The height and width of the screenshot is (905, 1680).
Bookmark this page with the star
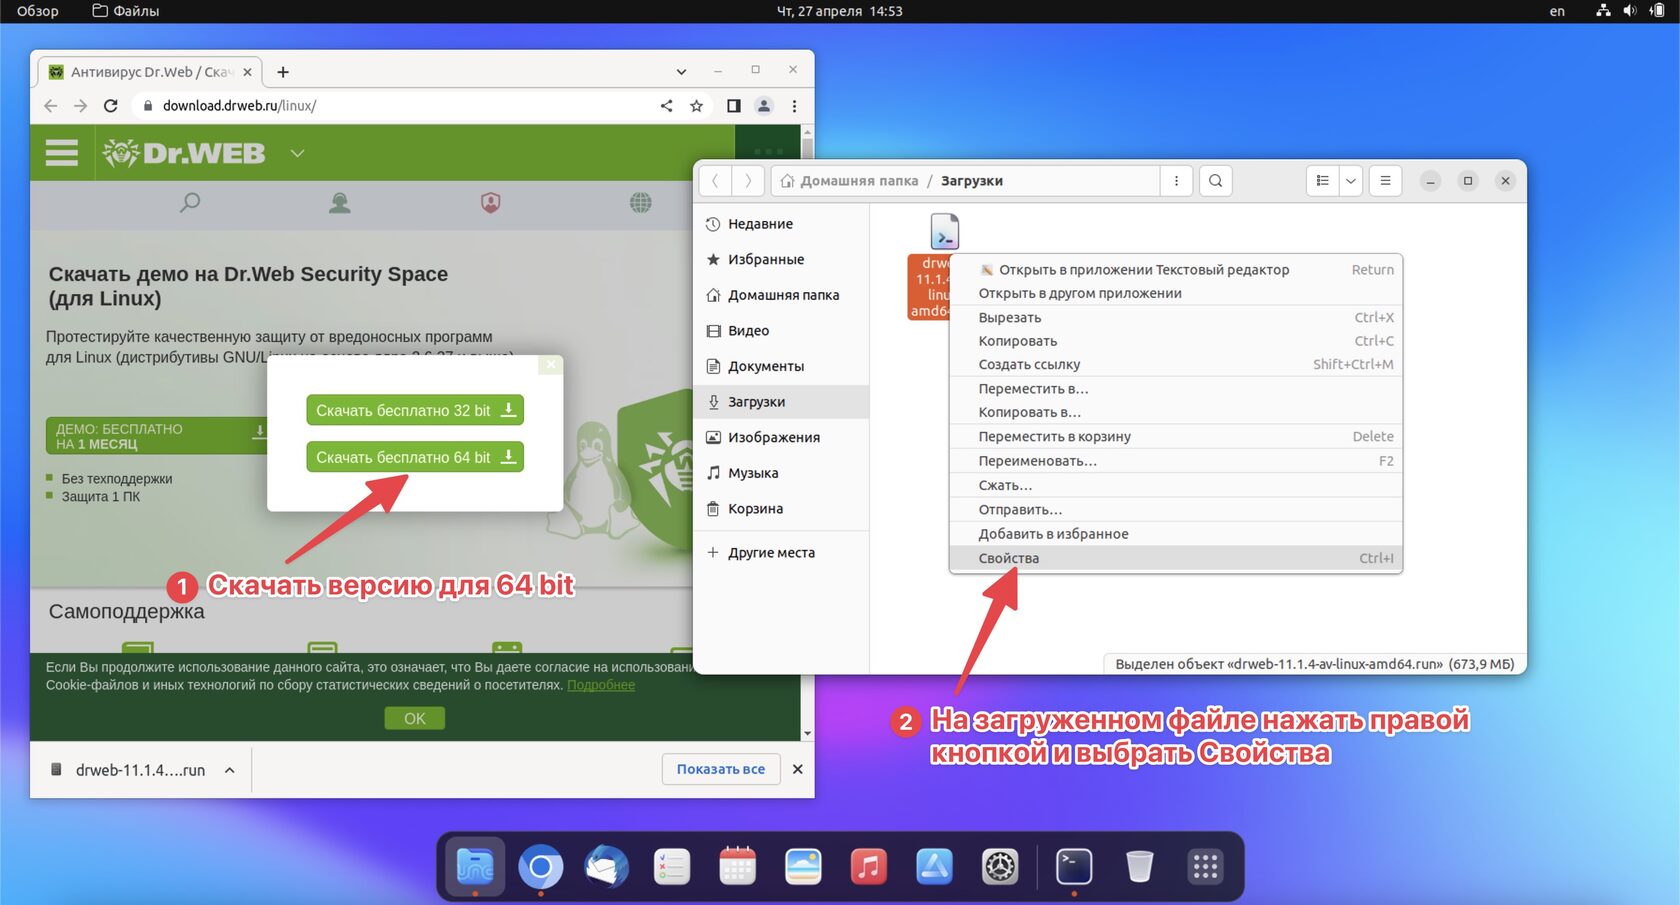pyautogui.click(x=697, y=106)
